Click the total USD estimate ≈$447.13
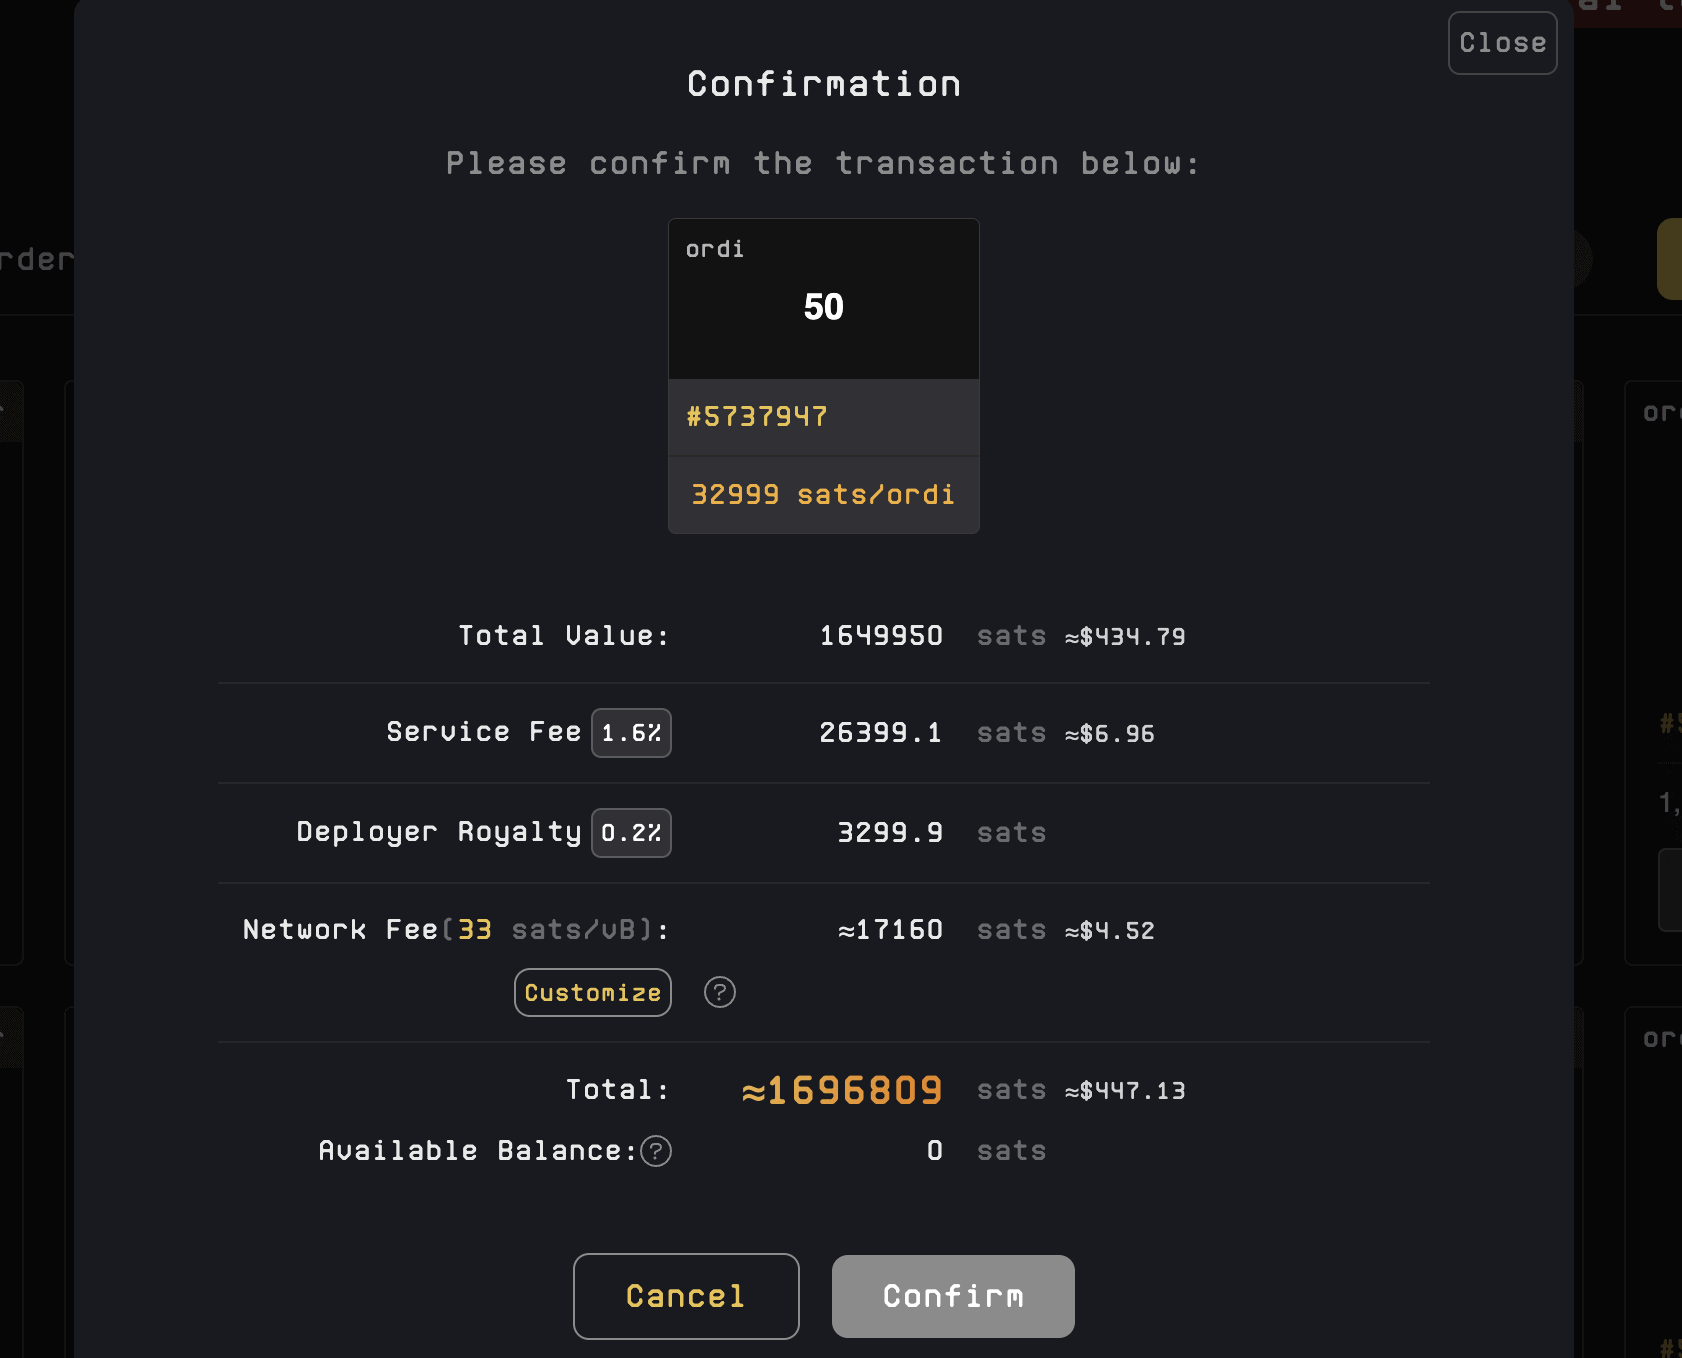The height and width of the screenshot is (1358, 1682). pos(1125,1091)
